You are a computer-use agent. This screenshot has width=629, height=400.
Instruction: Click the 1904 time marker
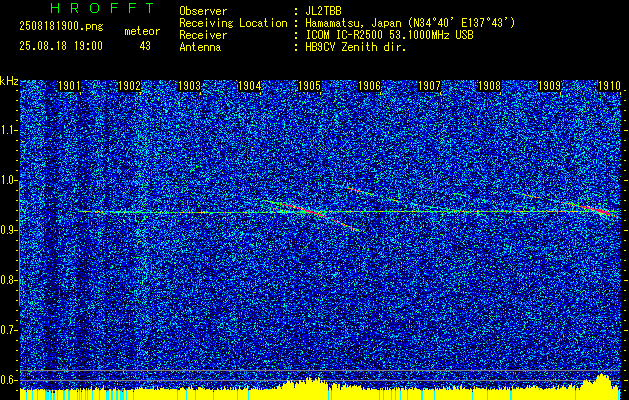(249, 86)
